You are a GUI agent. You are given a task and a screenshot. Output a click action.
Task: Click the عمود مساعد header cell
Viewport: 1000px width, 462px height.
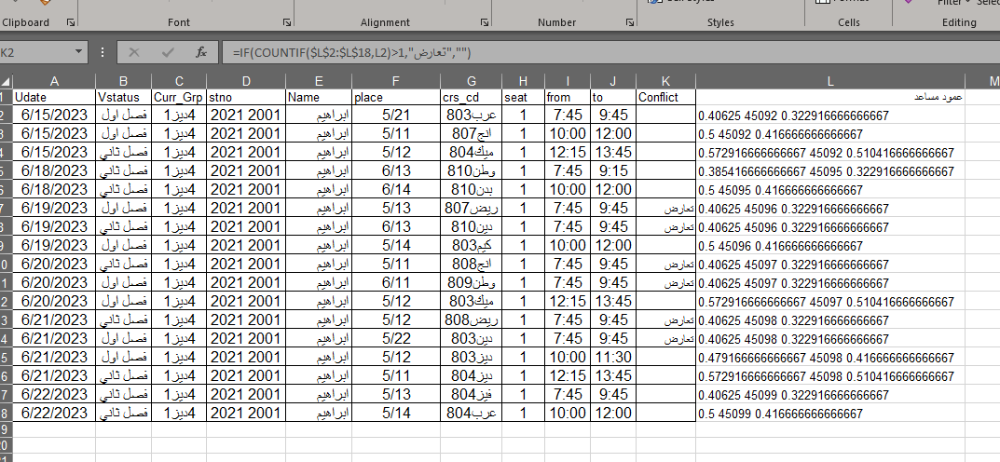coord(830,97)
